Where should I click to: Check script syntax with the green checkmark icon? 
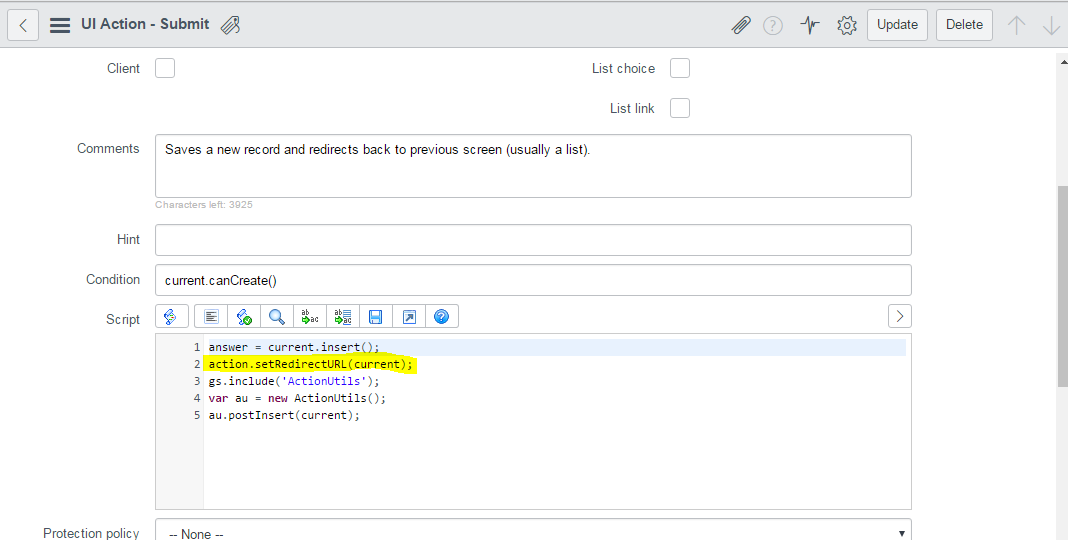(x=244, y=316)
